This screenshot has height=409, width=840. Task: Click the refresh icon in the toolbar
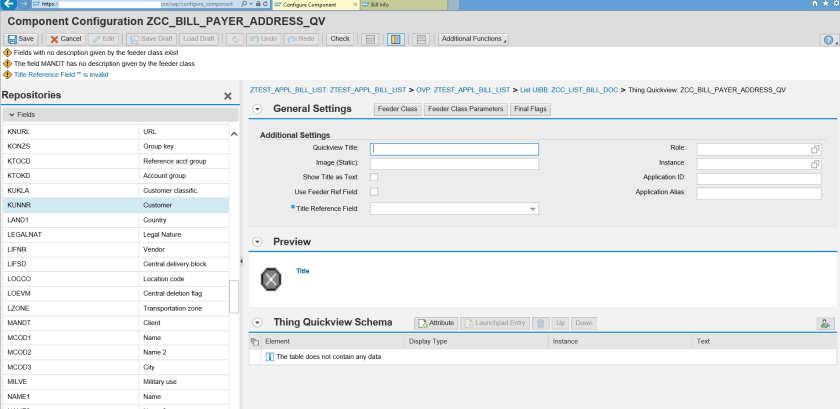coord(234,39)
